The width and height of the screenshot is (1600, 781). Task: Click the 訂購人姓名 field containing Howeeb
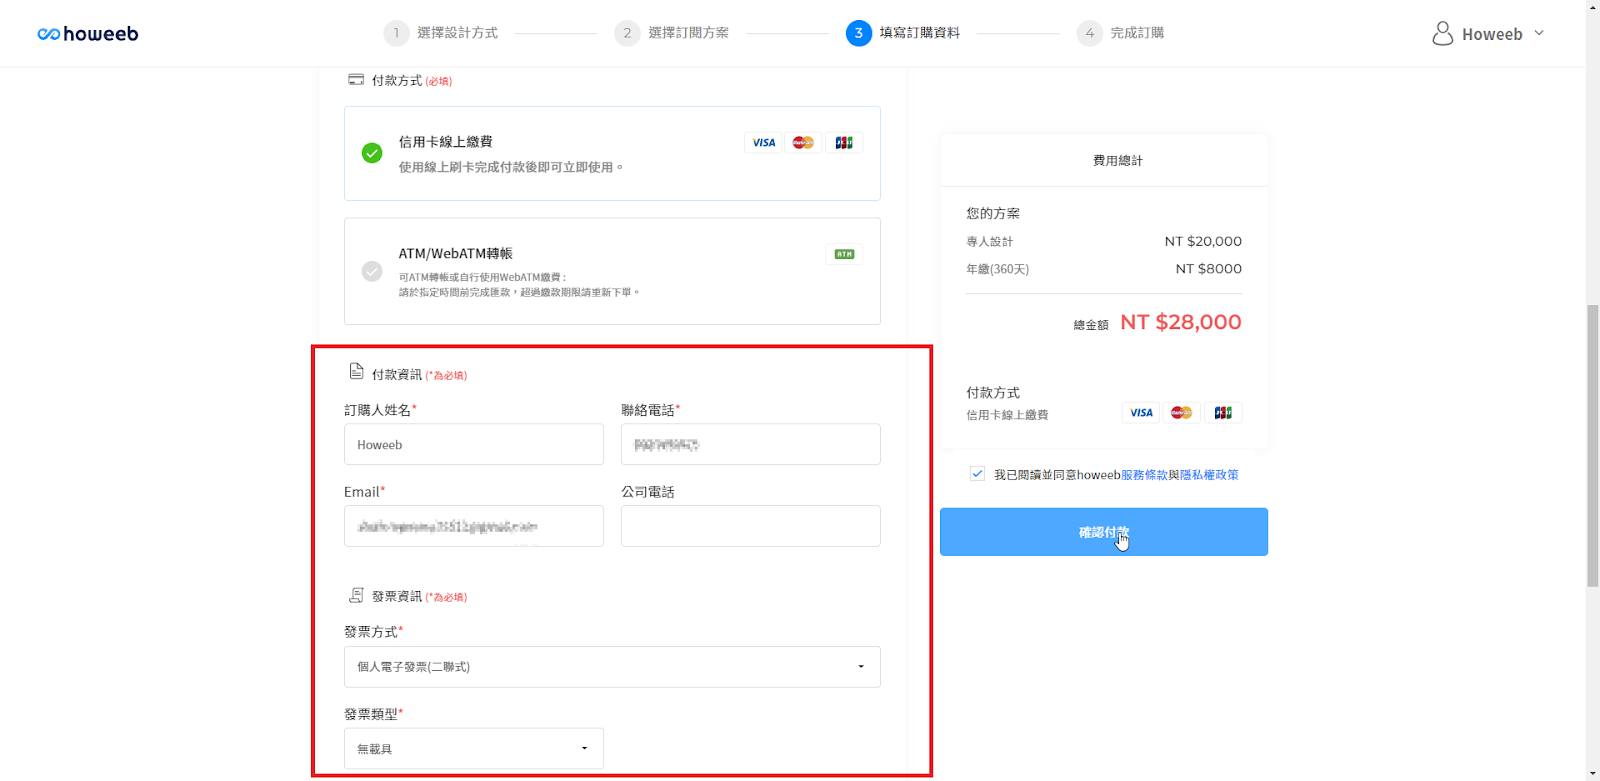tap(474, 444)
